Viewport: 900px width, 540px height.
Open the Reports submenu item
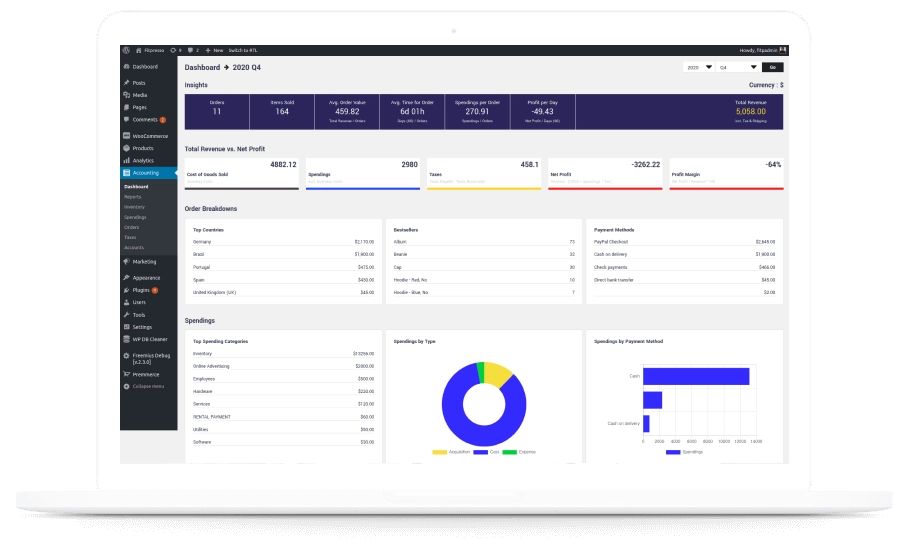(x=133, y=197)
